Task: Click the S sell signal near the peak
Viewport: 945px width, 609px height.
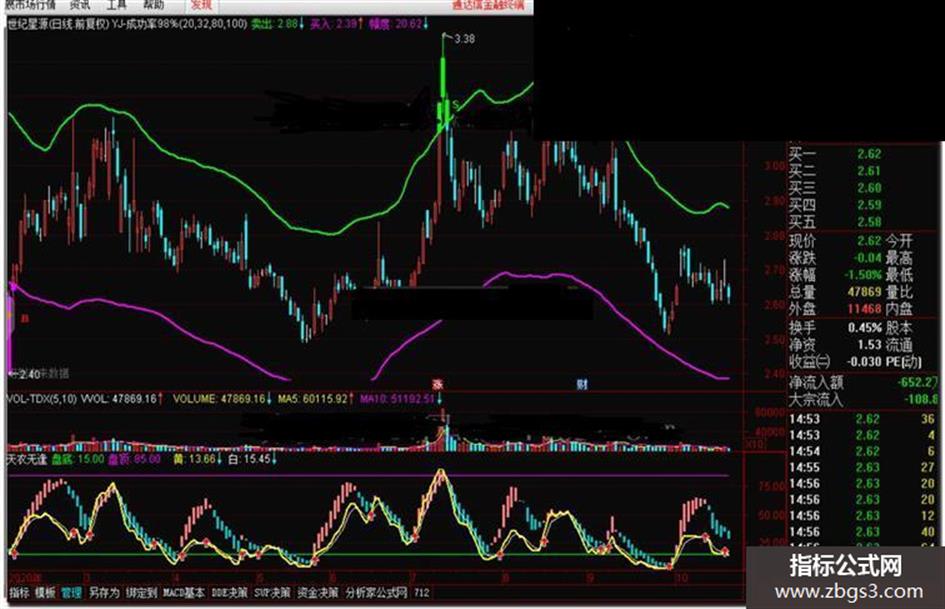Action: [456, 105]
